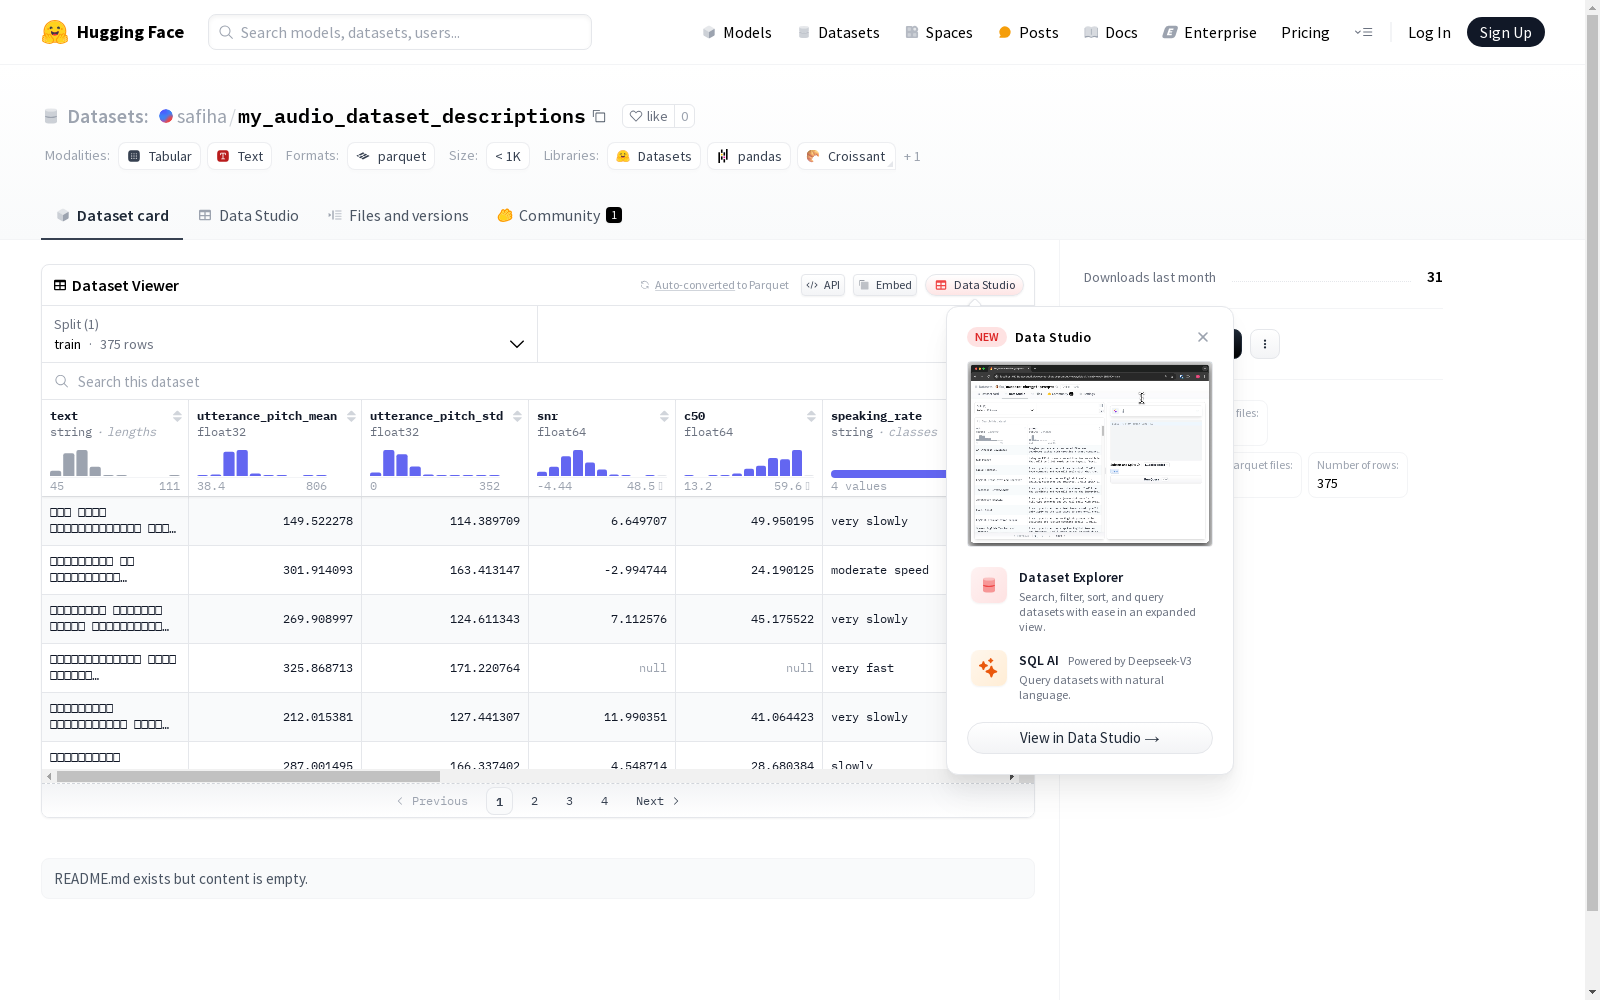The height and width of the screenshot is (1000, 1600).
Task: Click the horizontal table scrollbar
Action: click(x=248, y=776)
